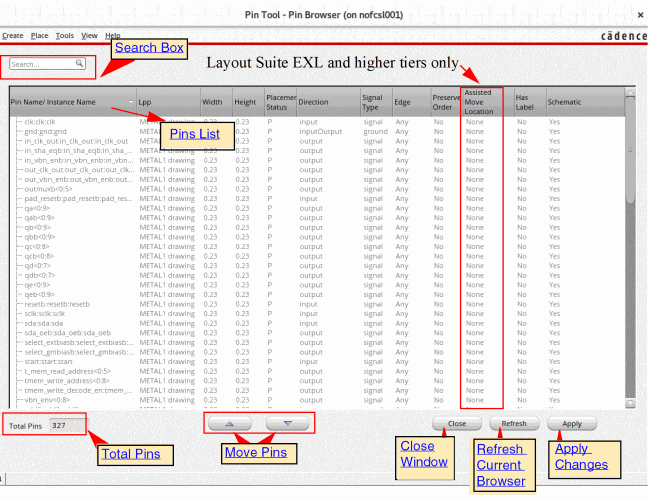Click the Lpp column header
Viewport: 648px width, 499px height.
[x=168, y=102]
